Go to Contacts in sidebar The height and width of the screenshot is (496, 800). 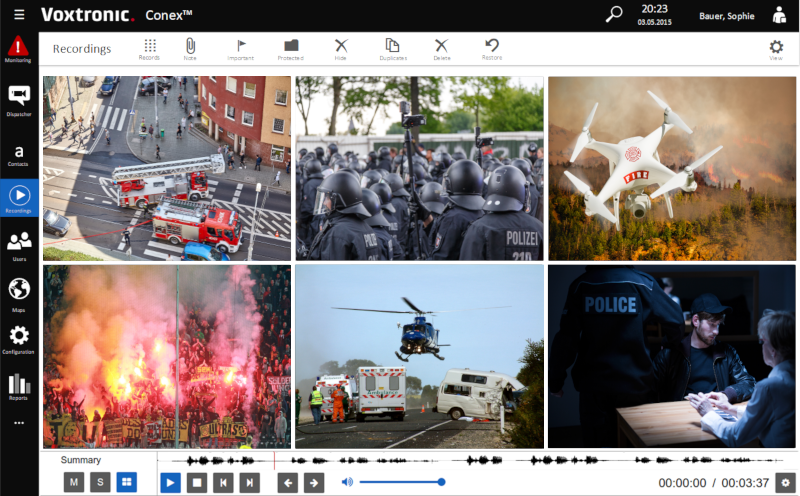click(18, 153)
